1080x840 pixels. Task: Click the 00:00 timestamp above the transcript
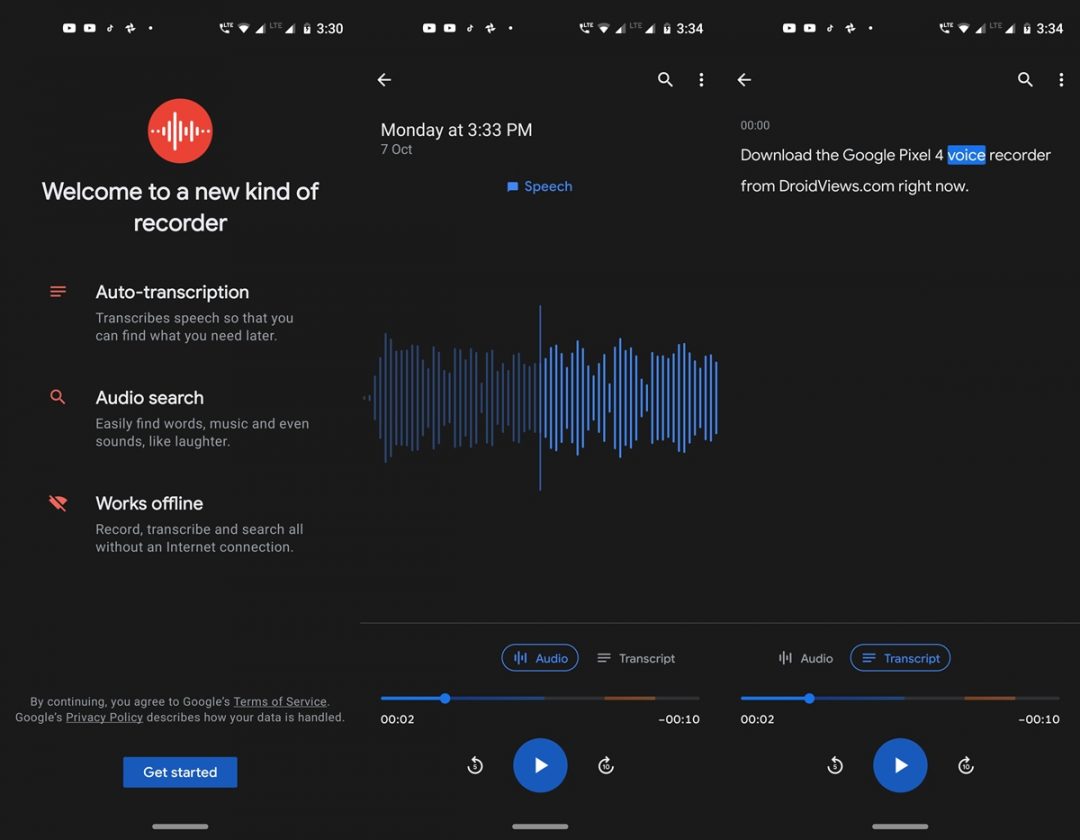pyautogui.click(x=755, y=125)
